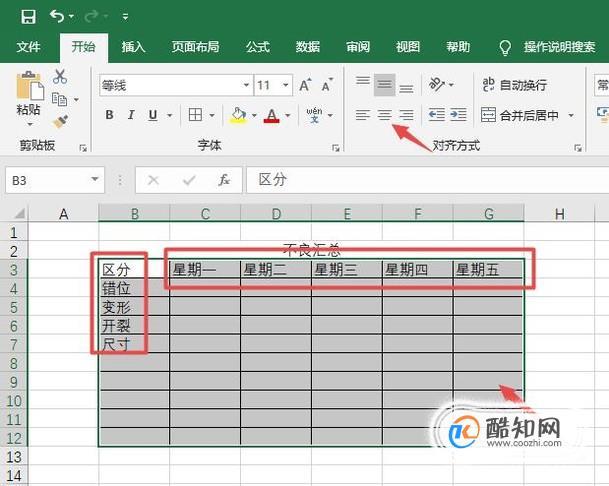609x486 pixels.
Task: Toggle Underline formatting
Action: [153, 115]
